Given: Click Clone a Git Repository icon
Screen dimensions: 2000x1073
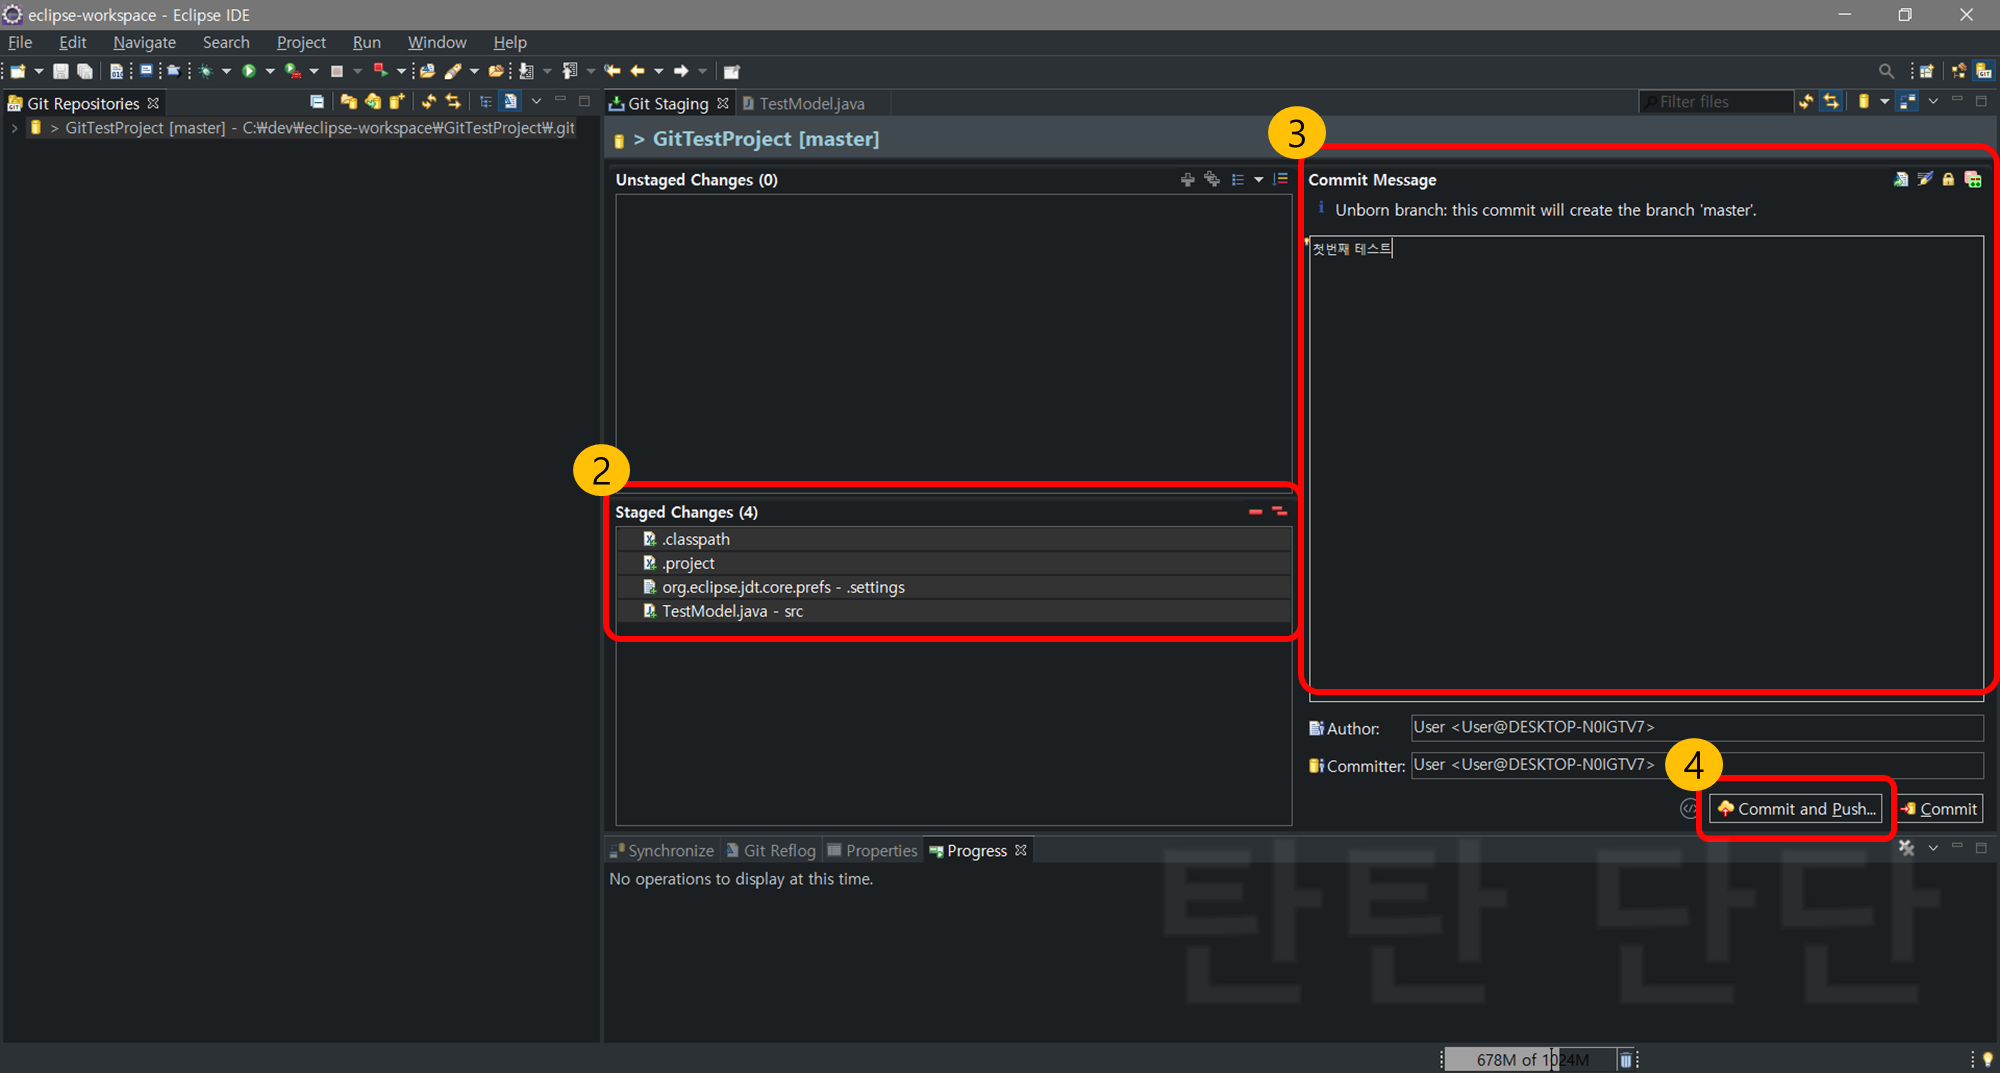Looking at the screenshot, I should pos(373,101).
